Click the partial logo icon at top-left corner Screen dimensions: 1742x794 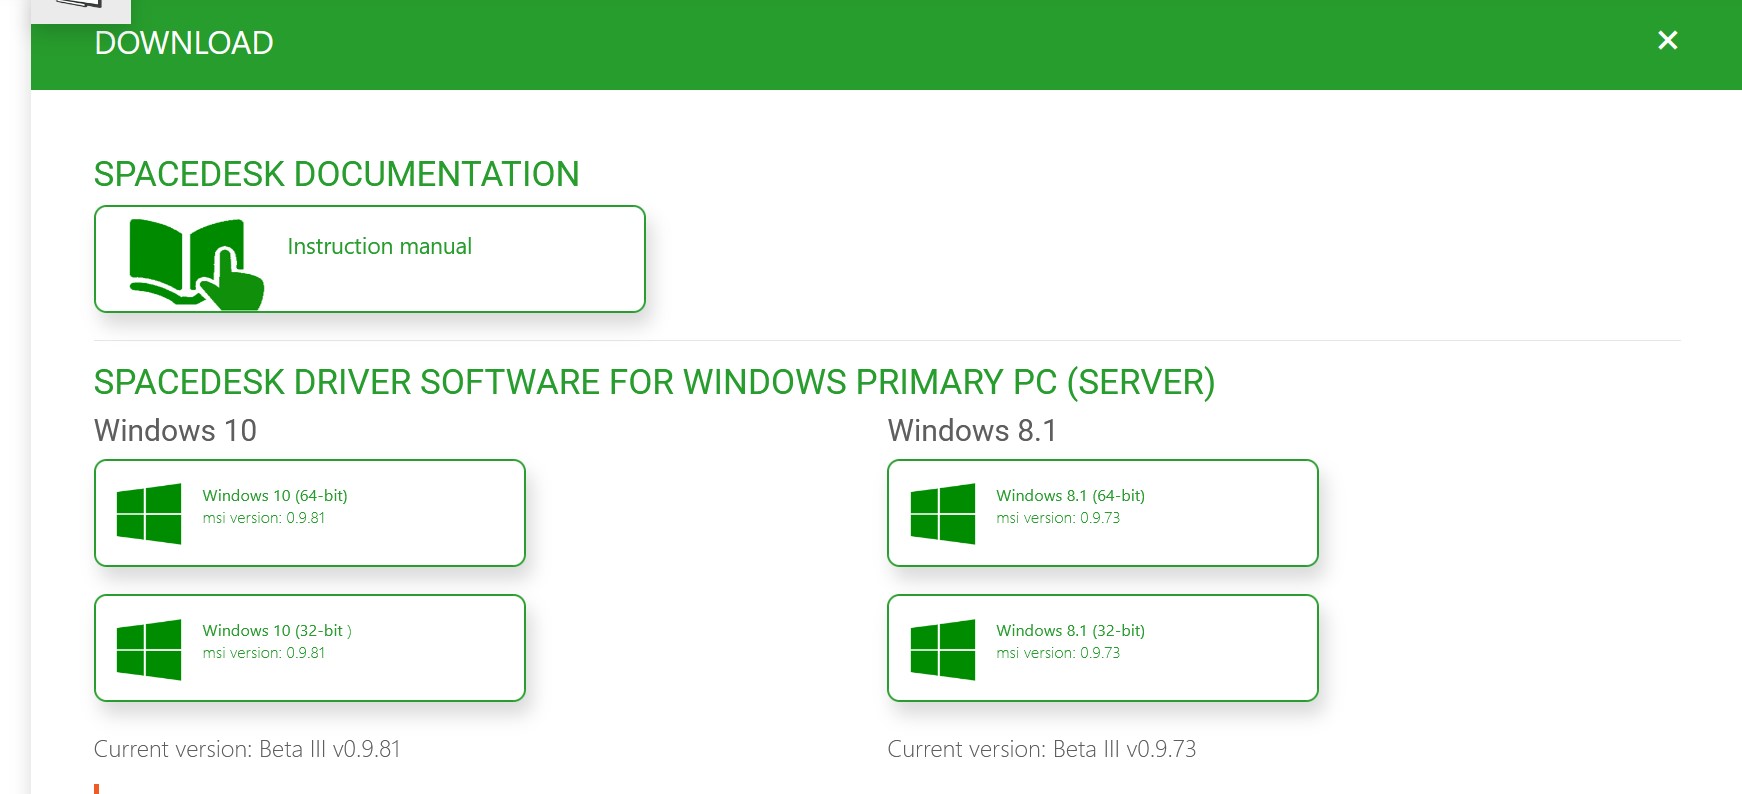click(81, 8)
